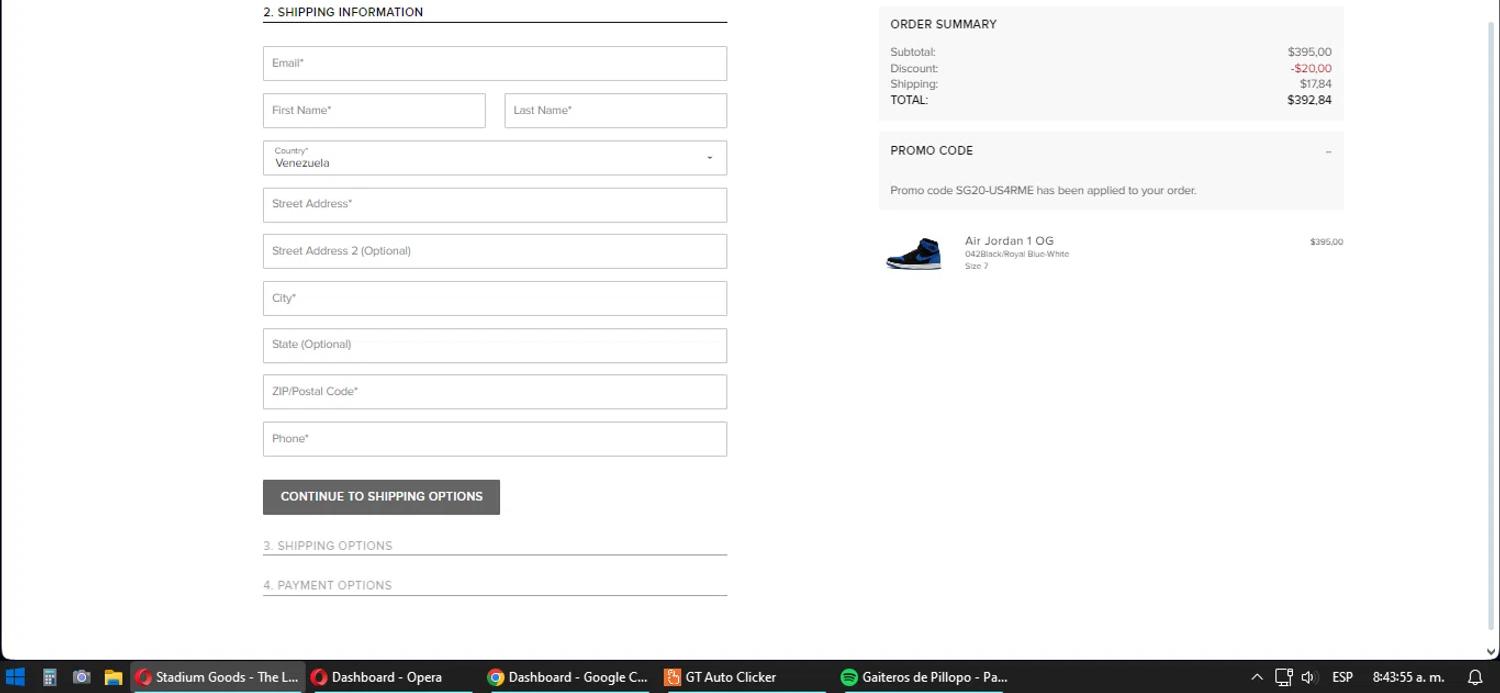Screen dimensions: 1500x693
Task: Open the Air Jordan 1 OG shoe thumbnail
Action: pyautogui.click(x=914, y=253)
